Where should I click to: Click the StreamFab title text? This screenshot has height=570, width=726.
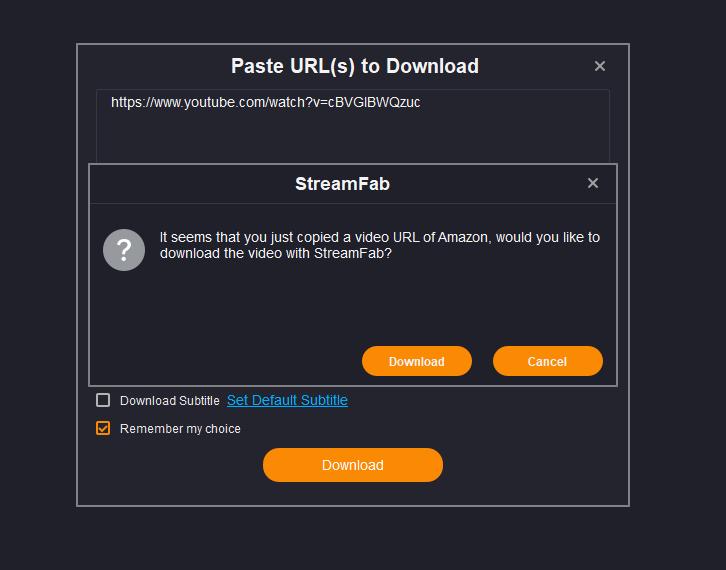[342, 184]
